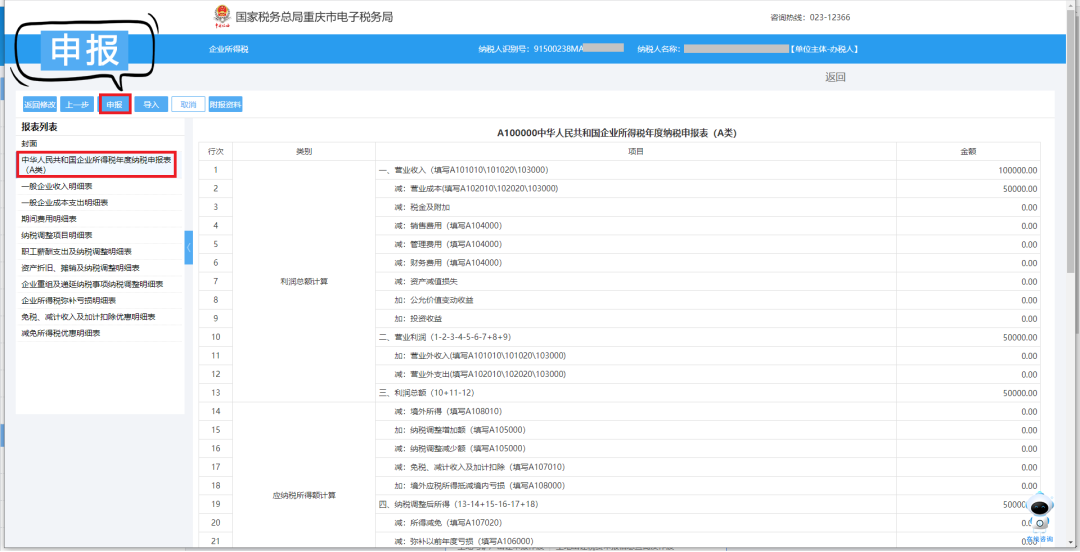Viewport: 1080px width, 552px height.
Task: Go back with 上一步 button
Action: [76, 105]
